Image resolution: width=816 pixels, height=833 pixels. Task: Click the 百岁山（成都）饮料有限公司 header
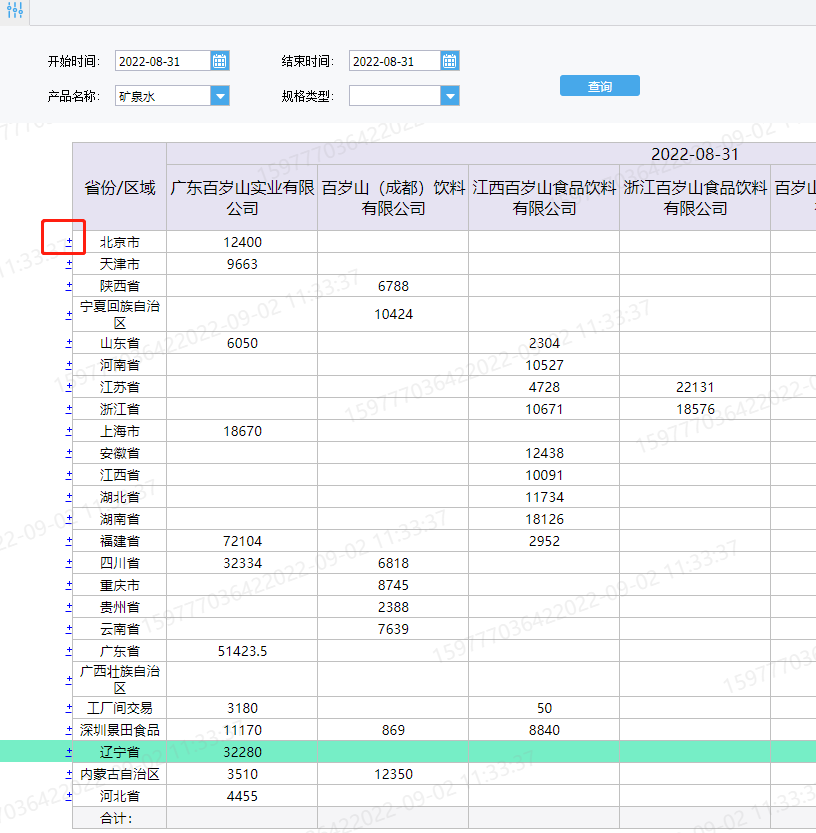(393, 198)
